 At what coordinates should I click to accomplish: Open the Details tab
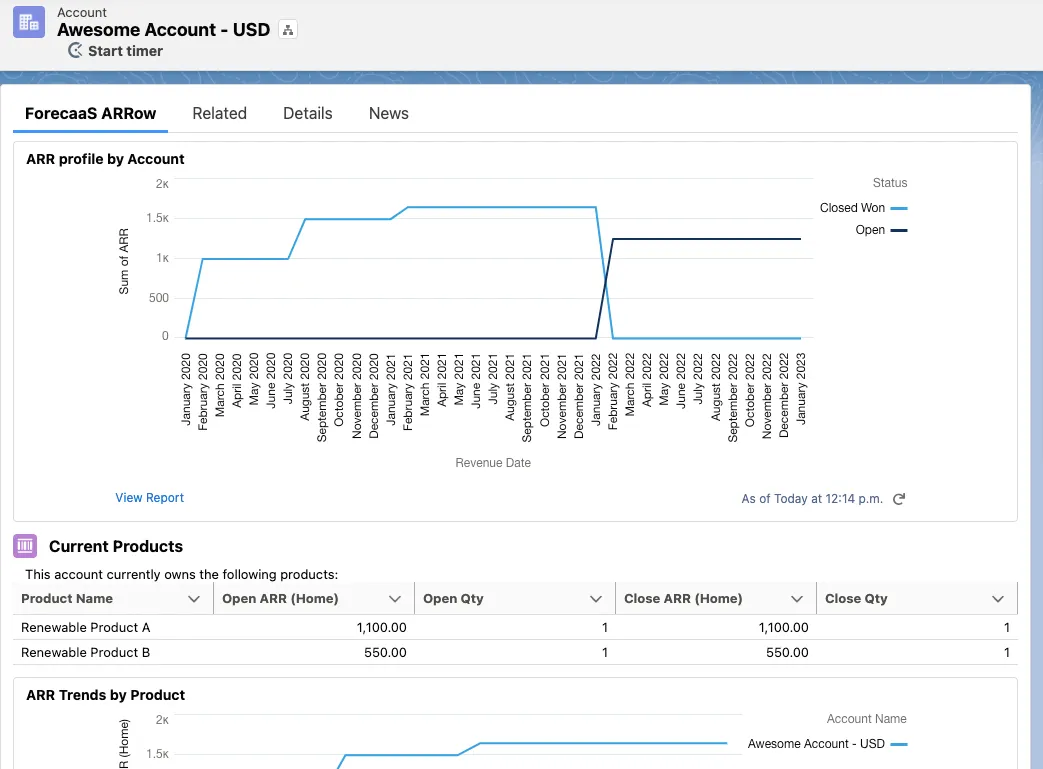point(307,113)
